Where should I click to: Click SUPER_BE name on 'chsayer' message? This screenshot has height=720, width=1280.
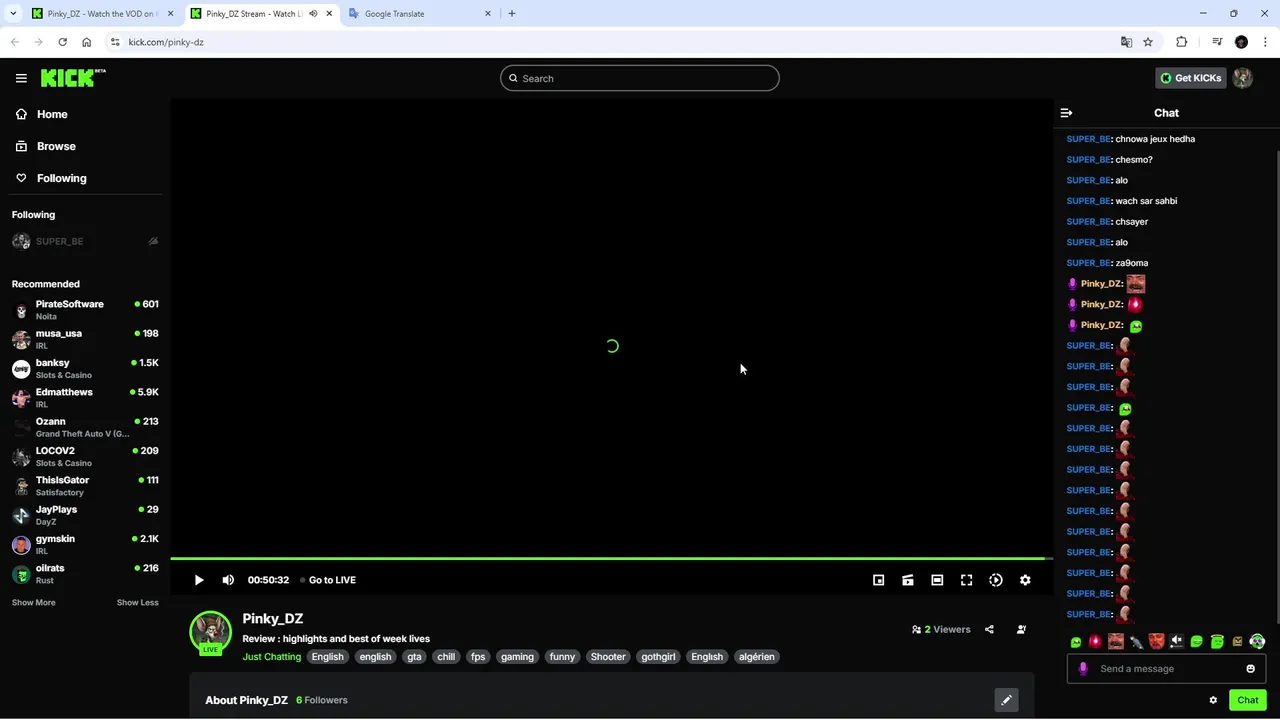click(1088, 222)
